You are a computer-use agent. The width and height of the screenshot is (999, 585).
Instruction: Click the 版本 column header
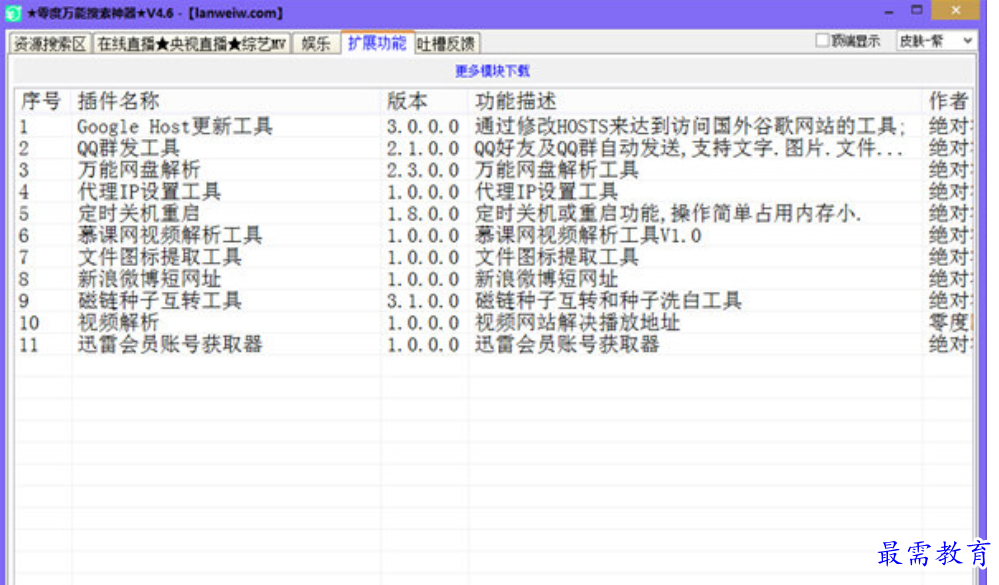[407, 102]
